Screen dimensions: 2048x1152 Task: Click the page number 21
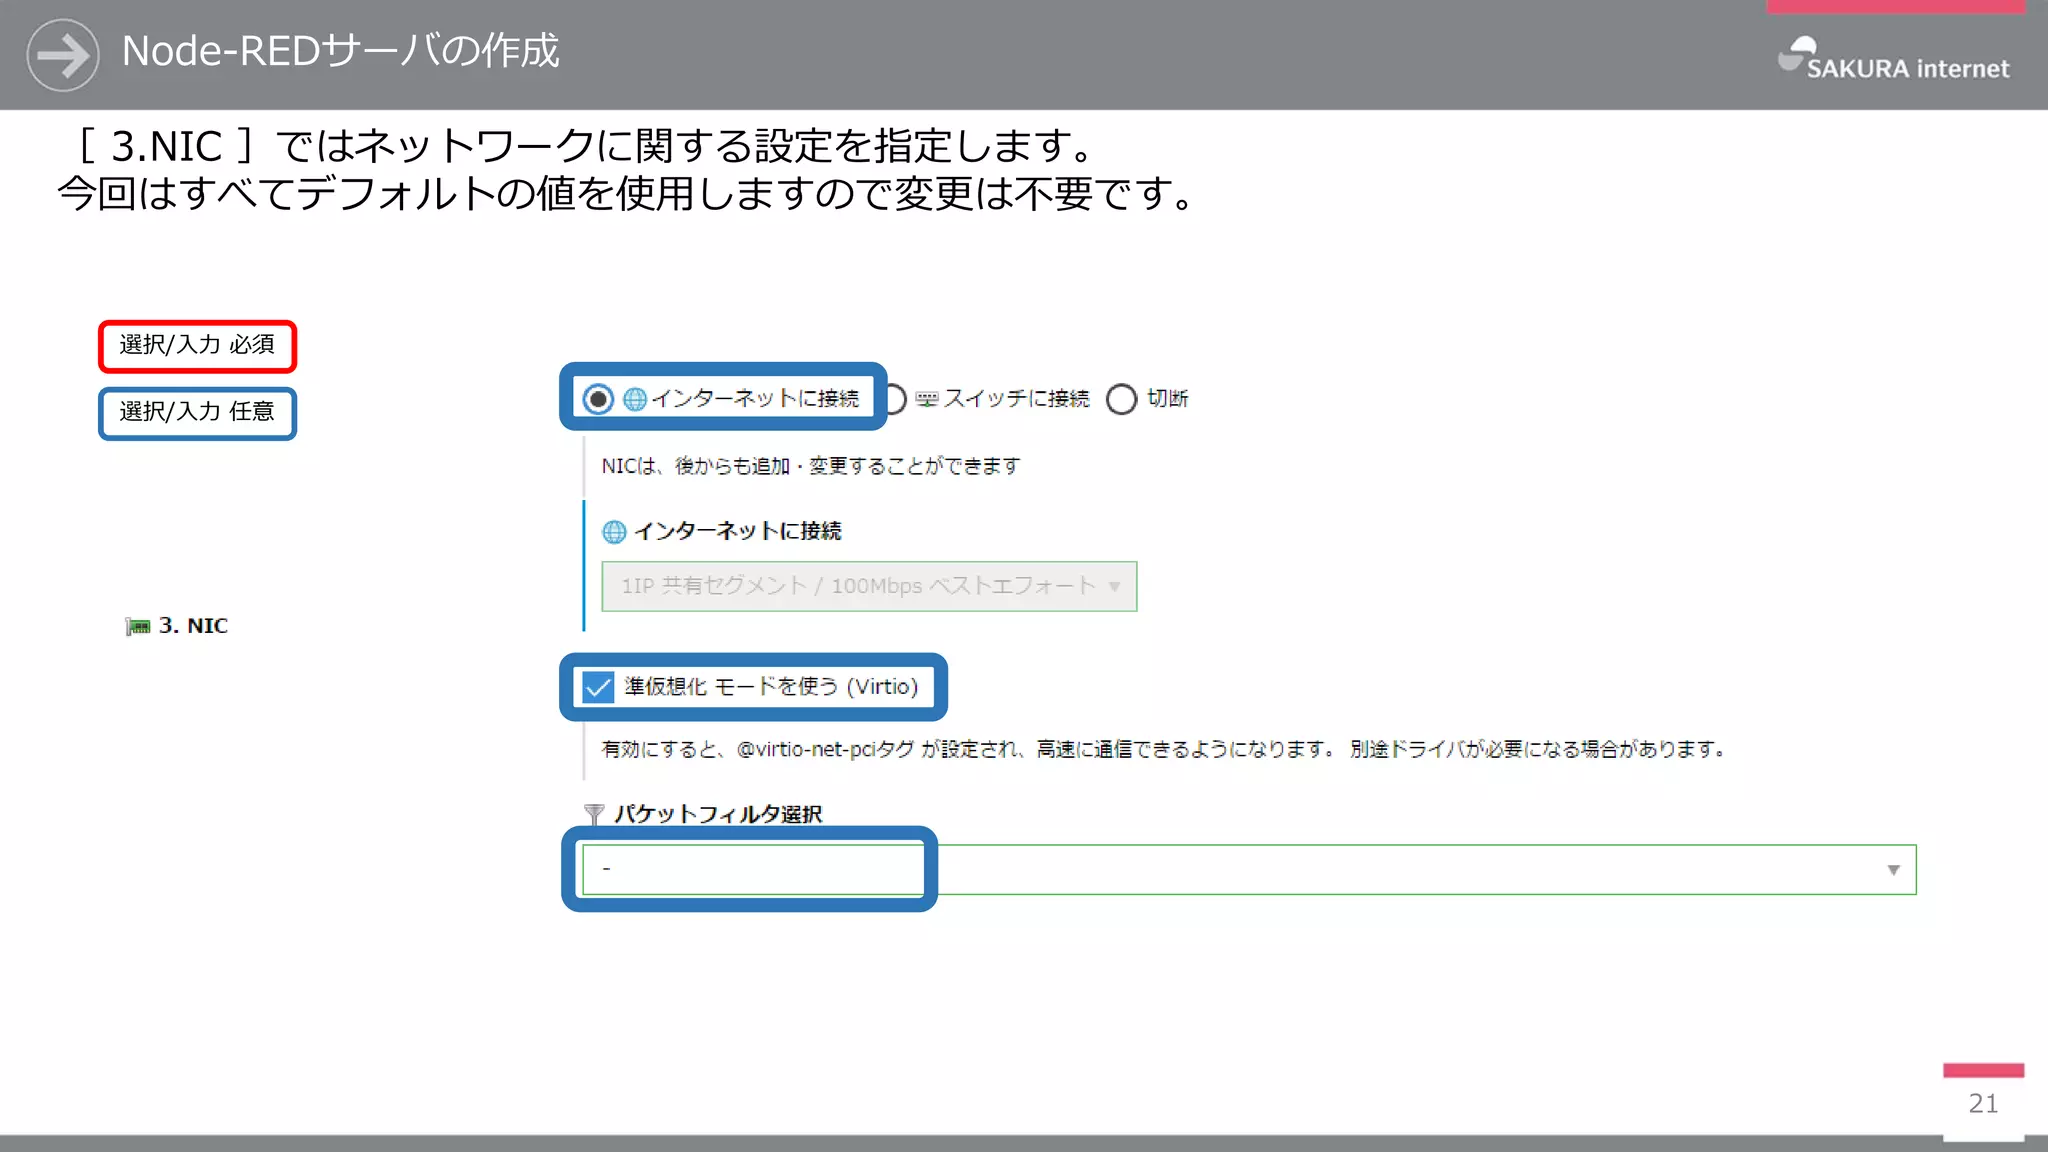pos(1983,1104)
